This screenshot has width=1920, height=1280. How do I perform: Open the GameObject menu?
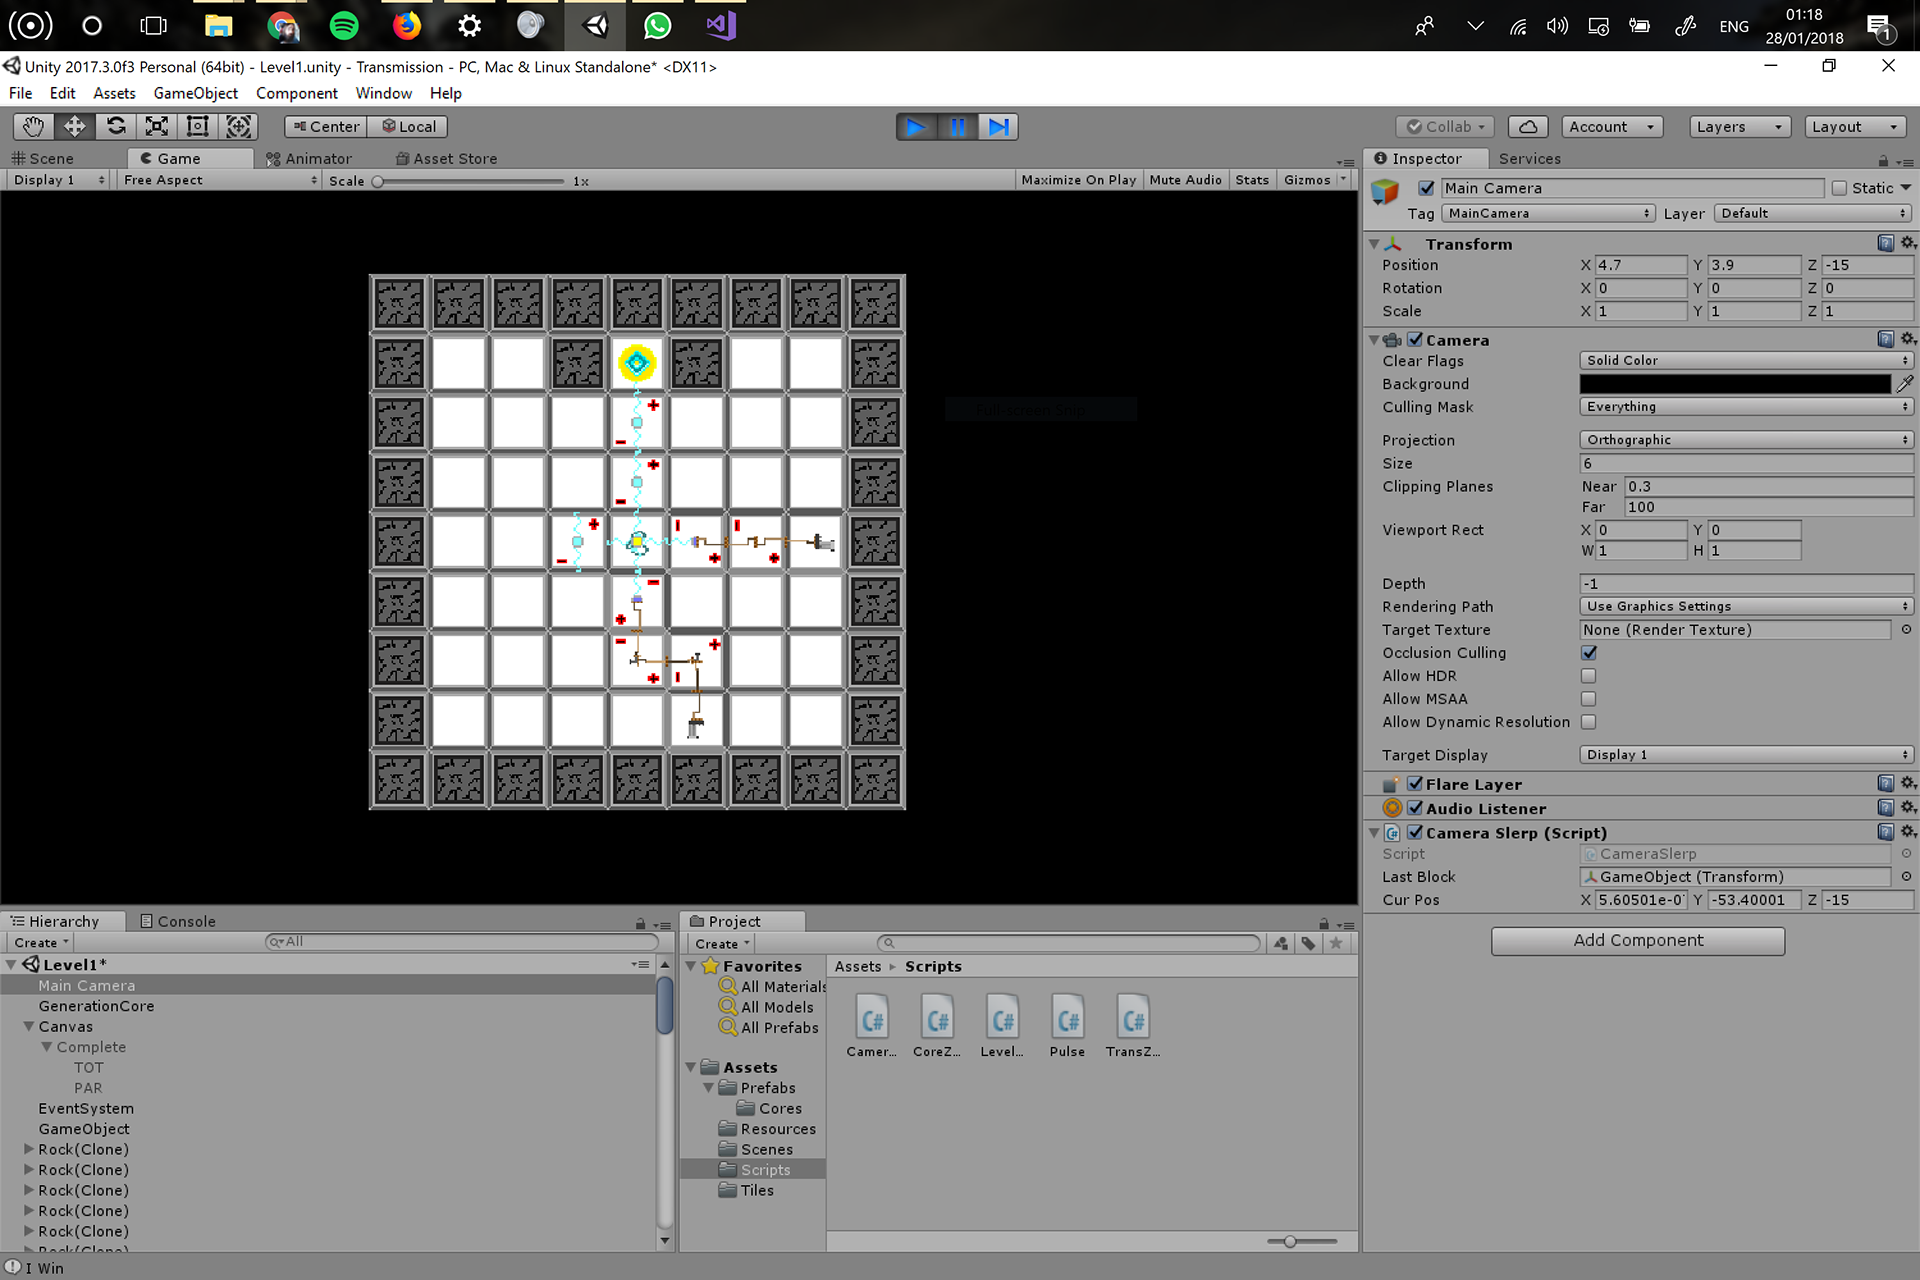tap(195, 93)
